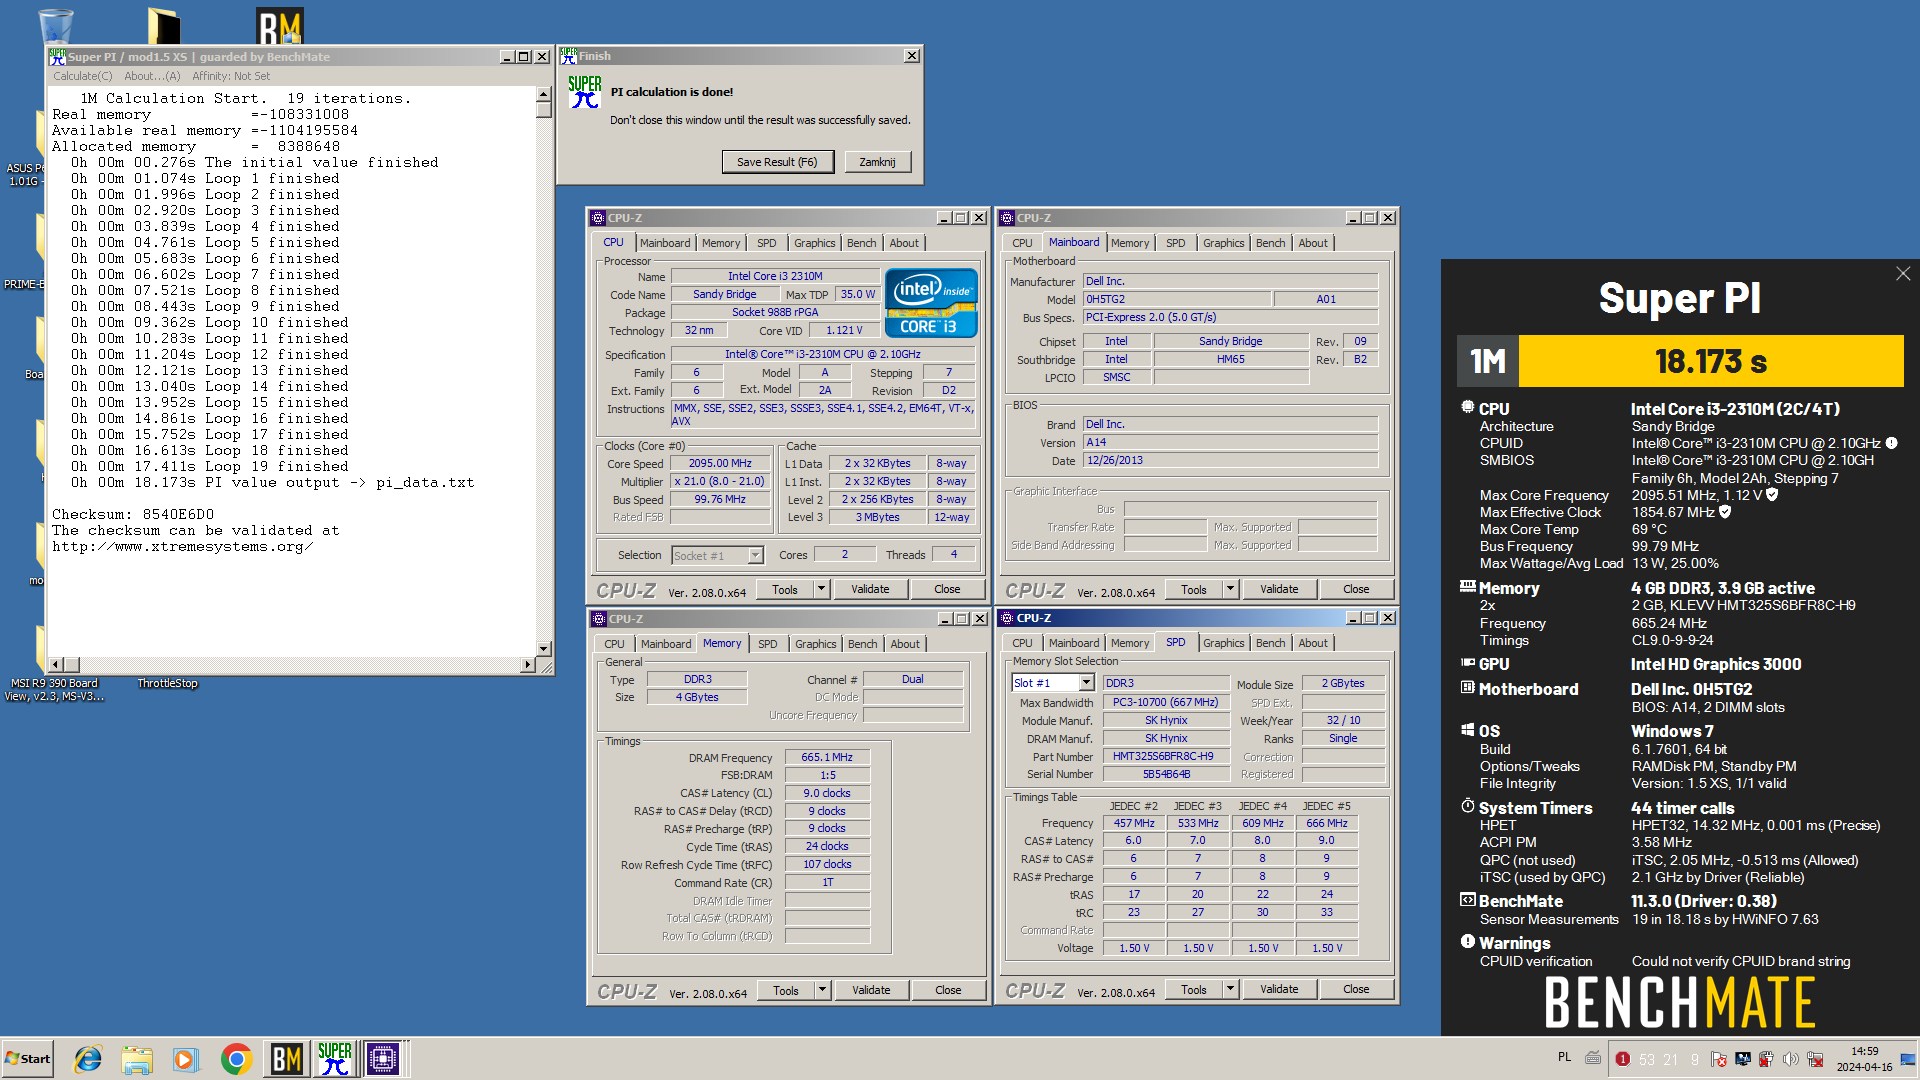Open the Calculate(C) menu in Super PI

82,76
